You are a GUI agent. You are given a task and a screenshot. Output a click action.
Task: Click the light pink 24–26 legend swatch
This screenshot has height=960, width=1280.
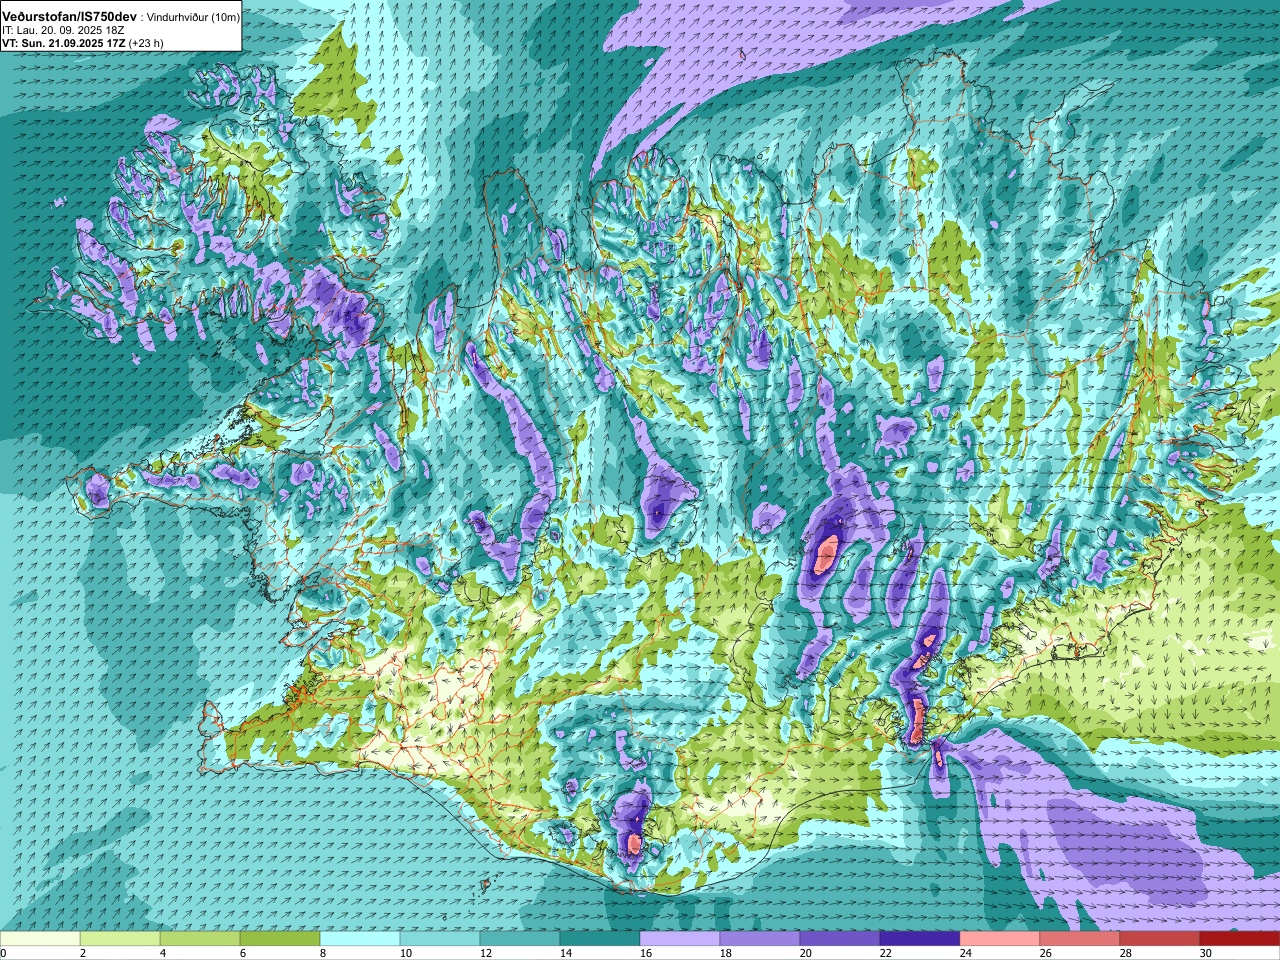click(x=1000, y=939)
